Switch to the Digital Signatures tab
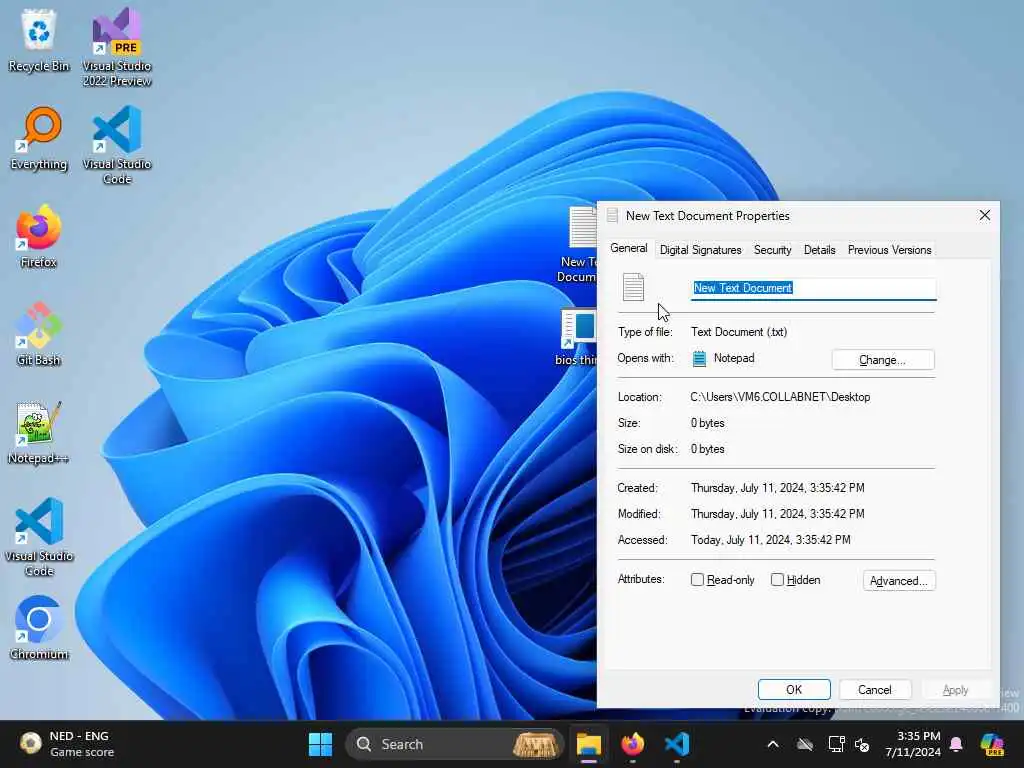The height and width of the screenshot is (768, 1024). [701, 250]
